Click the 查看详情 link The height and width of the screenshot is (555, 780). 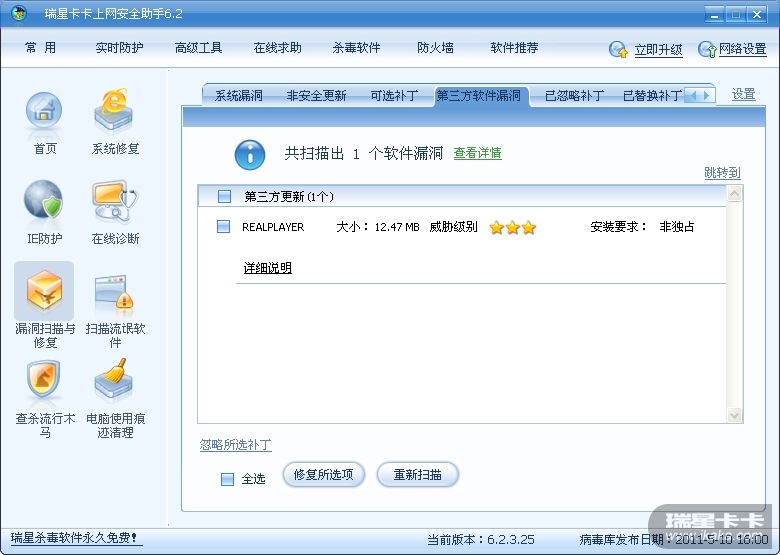(x=478, y=153)
